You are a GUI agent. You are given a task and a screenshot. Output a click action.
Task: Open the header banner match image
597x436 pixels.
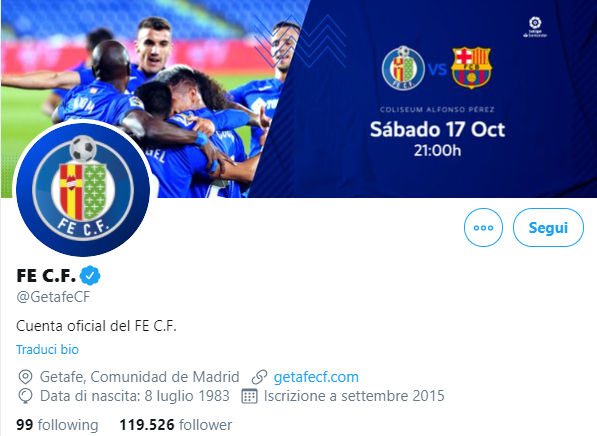tap(298, 99)
